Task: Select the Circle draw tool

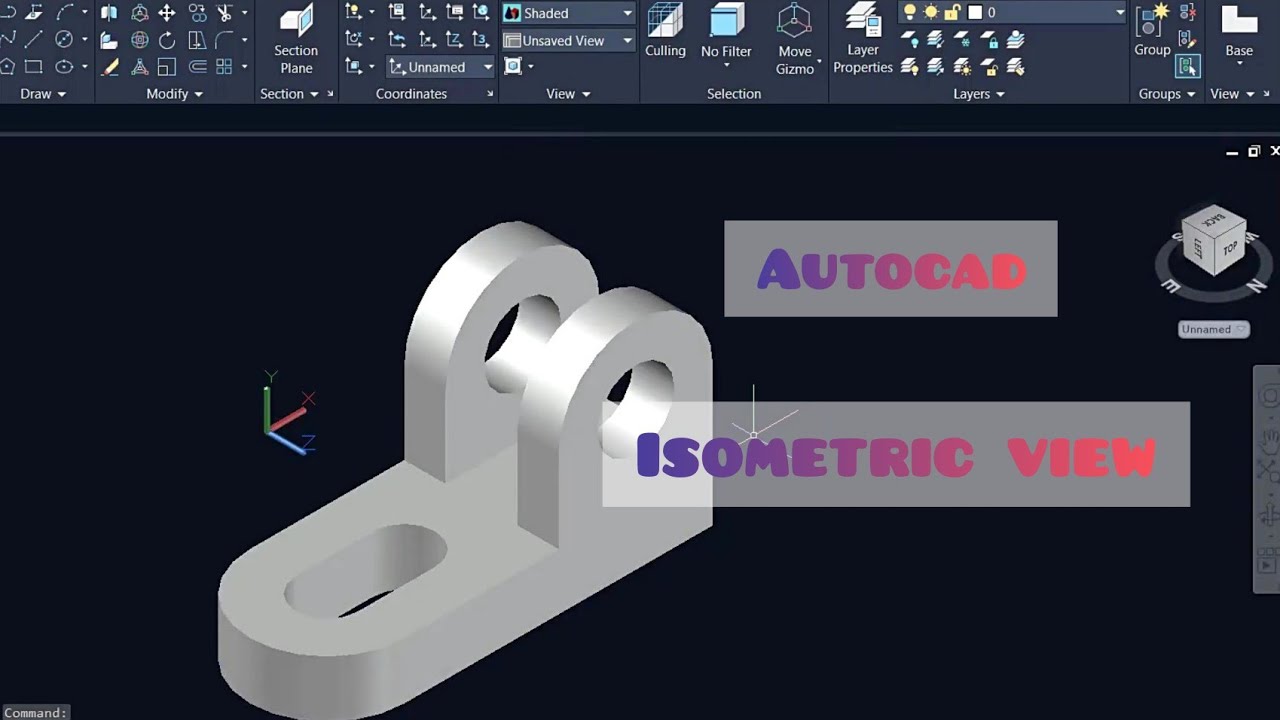Action: click(x=64, y=40)
